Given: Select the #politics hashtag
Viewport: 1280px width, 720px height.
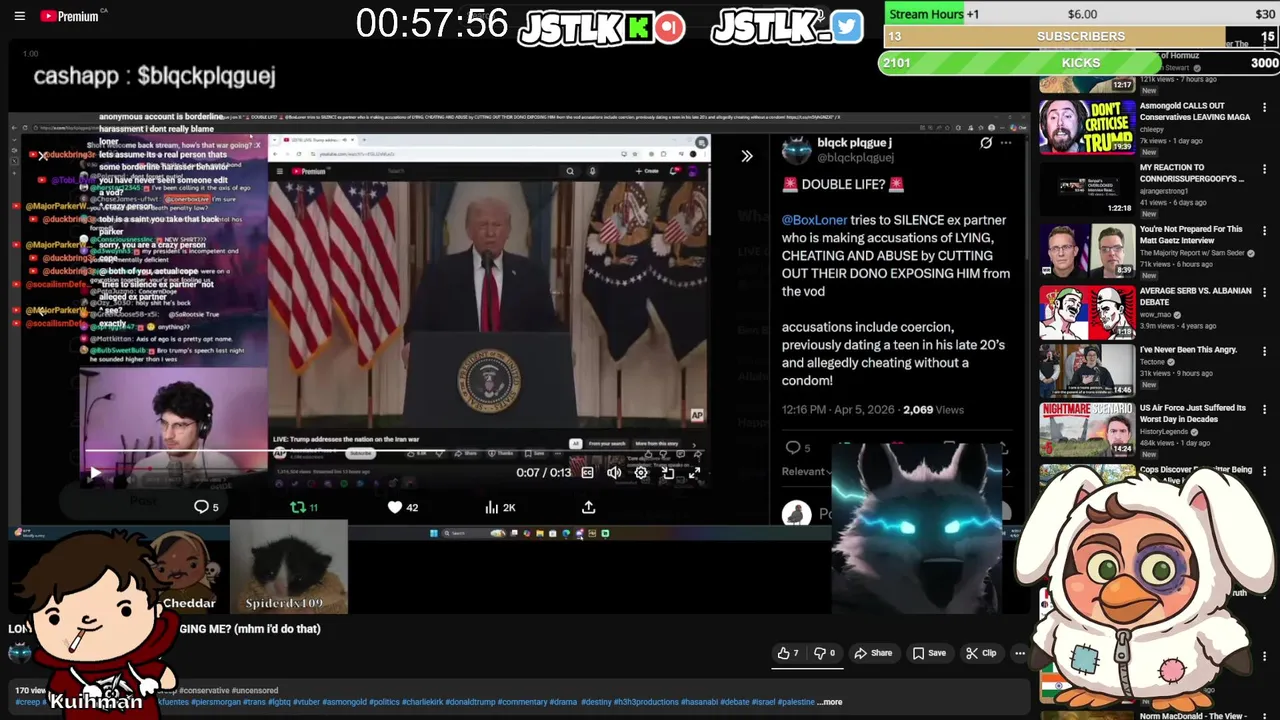Looking at the screenshot, I should coord(383,702).
